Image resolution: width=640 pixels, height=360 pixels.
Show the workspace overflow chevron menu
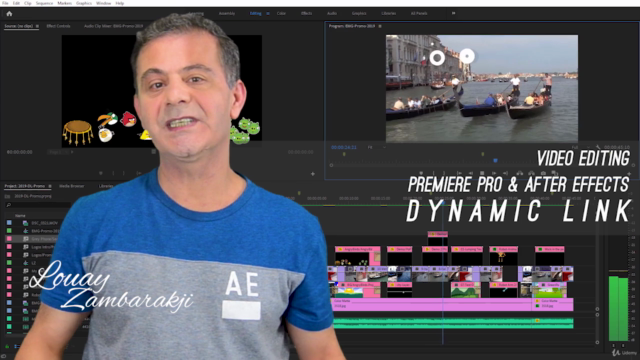click(453, 13)
